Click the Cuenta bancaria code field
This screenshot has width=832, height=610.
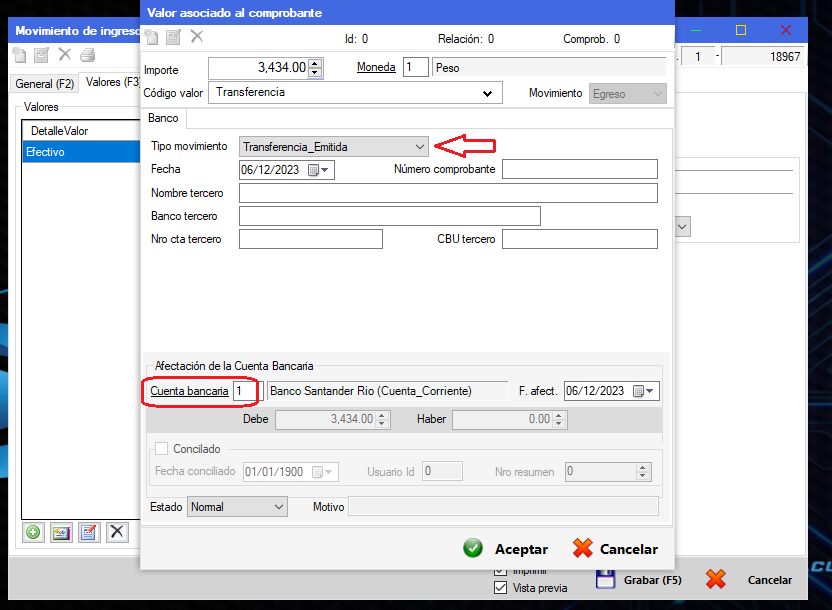pyautogui.click(x=248, y=391)
